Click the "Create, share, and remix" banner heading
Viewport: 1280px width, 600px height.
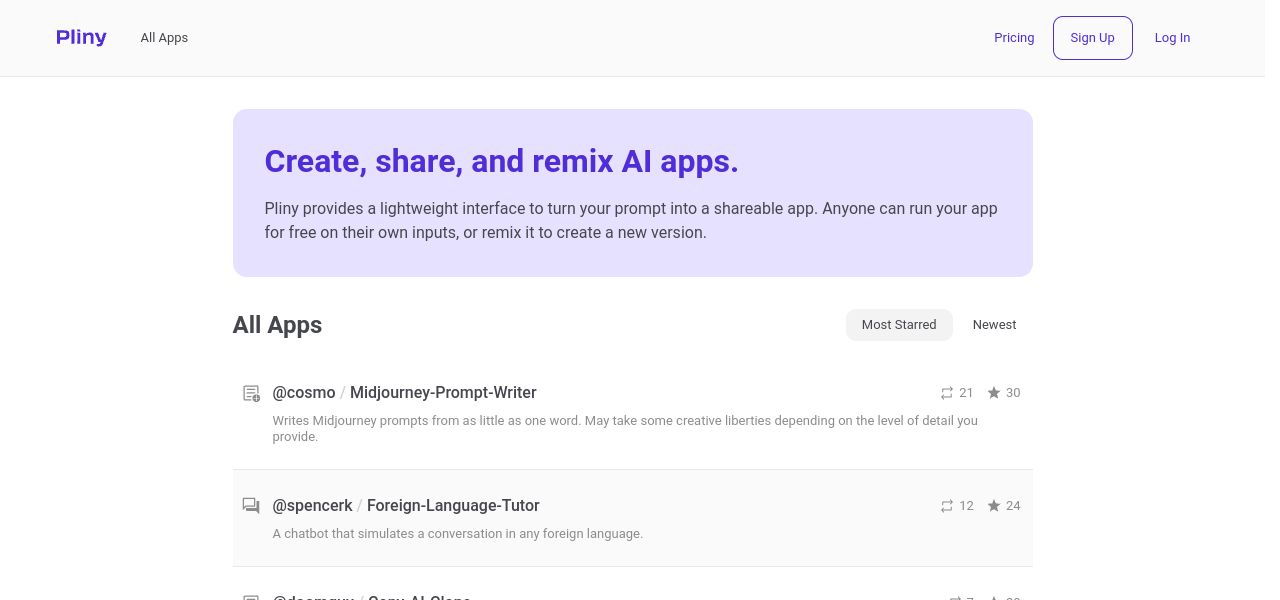(x=501, y=162)
